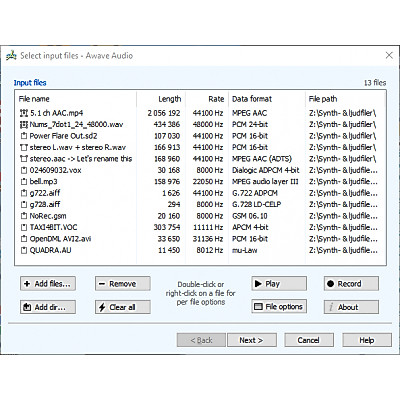Click the icon beside stereo.aac rename entry
The image size is (400, 400).
click(x=24, y=159)
